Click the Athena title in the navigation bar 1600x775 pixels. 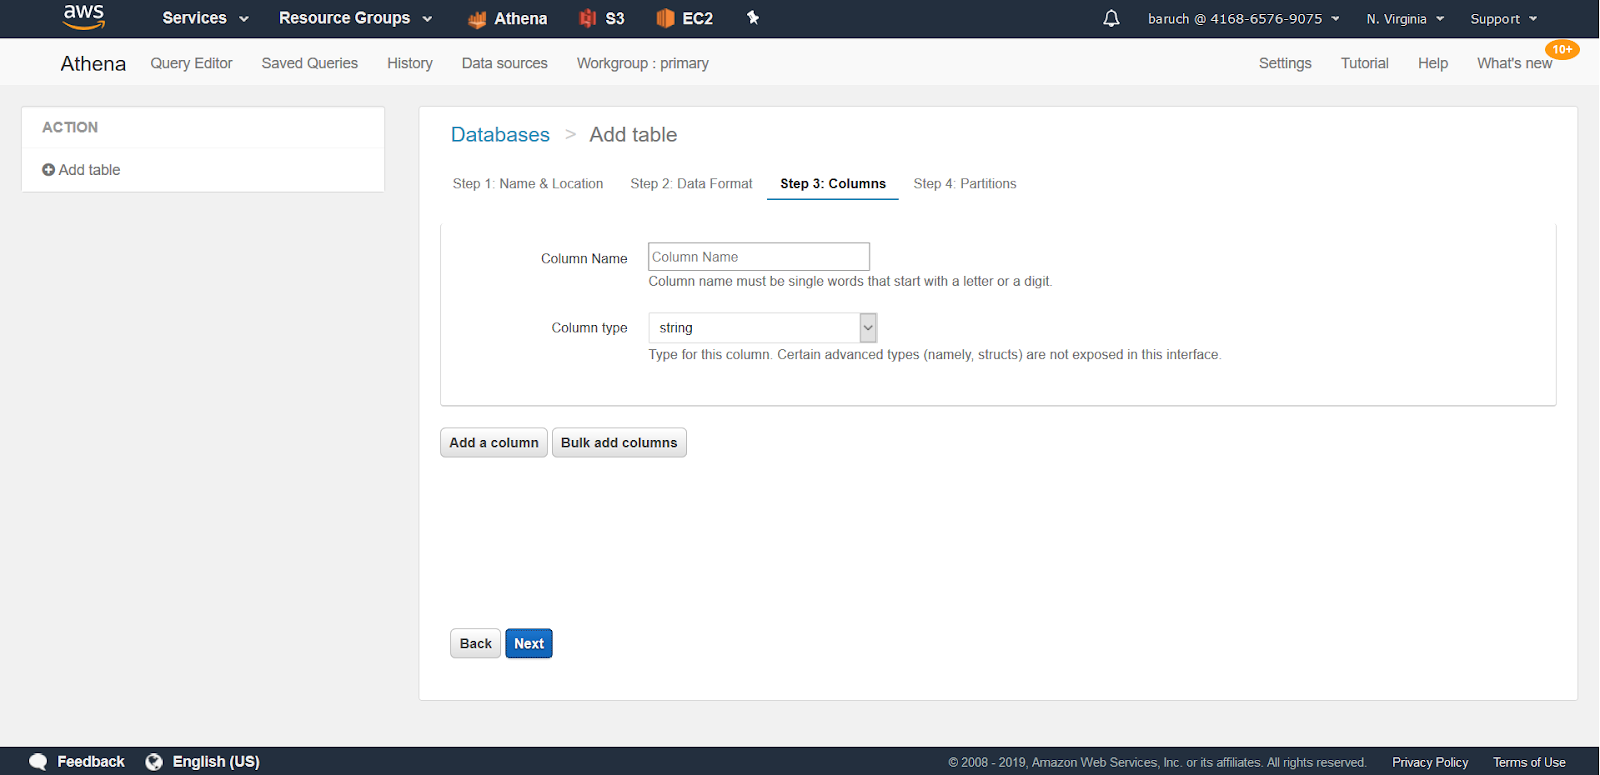pyautogui.click(x=93, y=64)
